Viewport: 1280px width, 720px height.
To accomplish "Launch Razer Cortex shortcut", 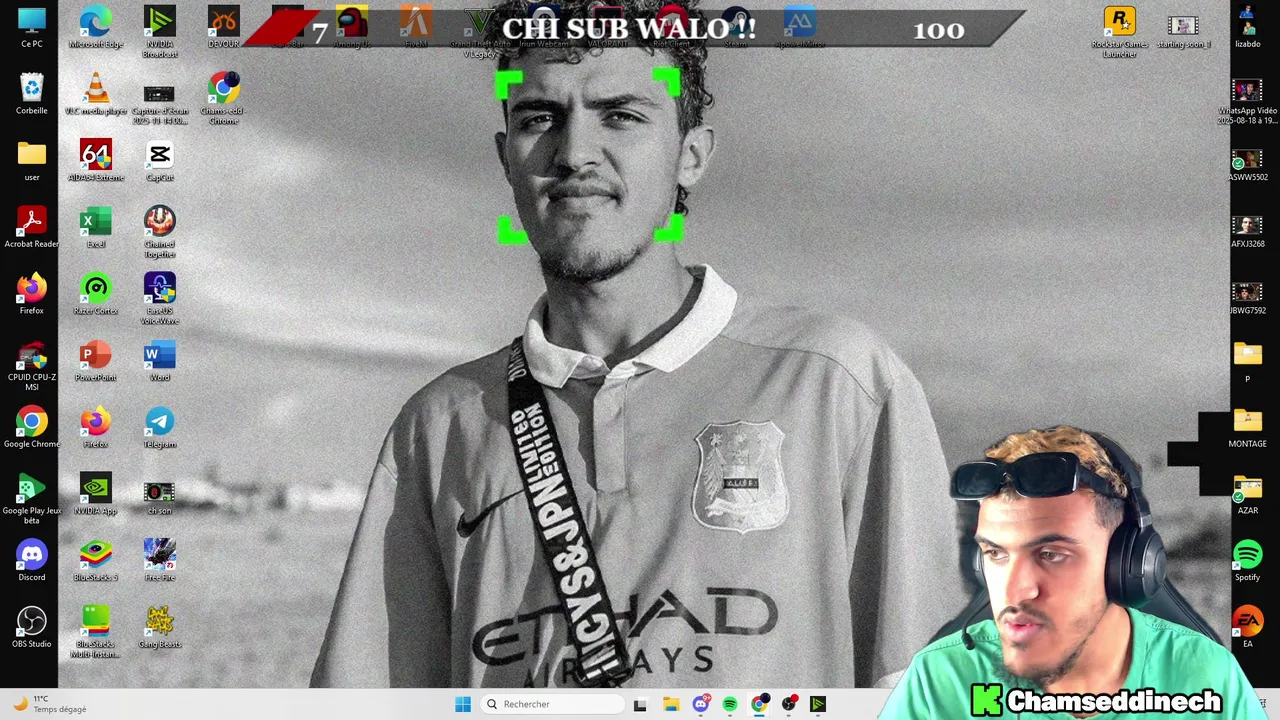I will (x=96, y=295).
